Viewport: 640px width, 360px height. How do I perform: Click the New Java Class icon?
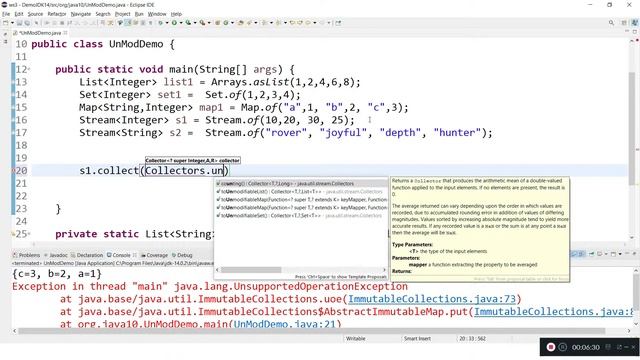click(226, 23)
